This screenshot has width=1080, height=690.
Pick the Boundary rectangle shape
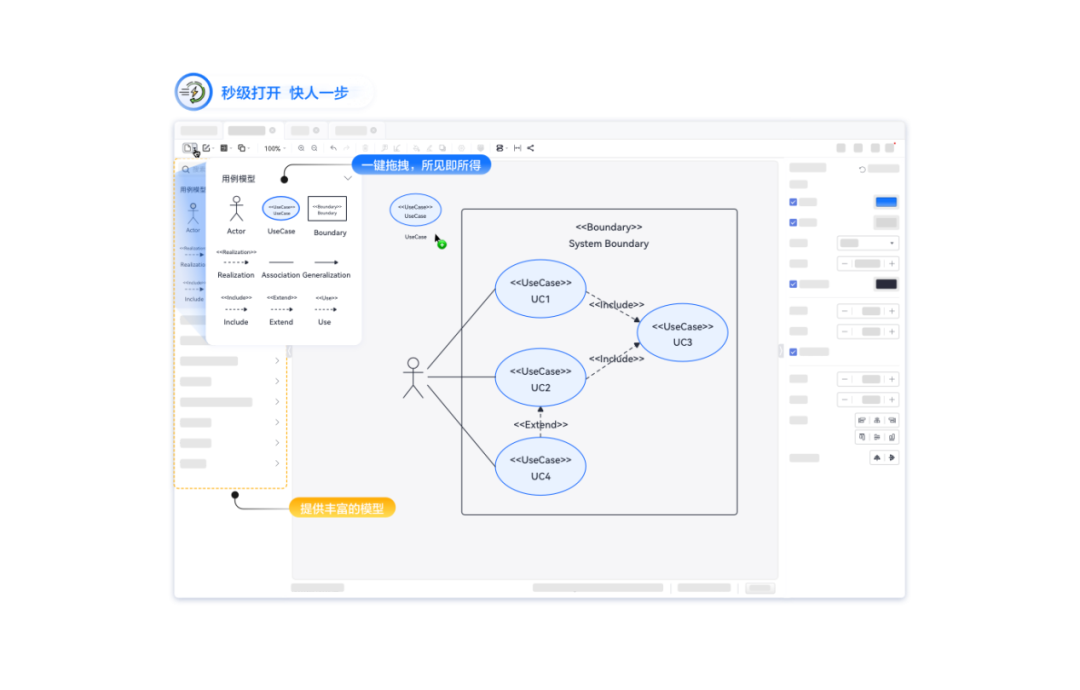(x=327, y=209)
